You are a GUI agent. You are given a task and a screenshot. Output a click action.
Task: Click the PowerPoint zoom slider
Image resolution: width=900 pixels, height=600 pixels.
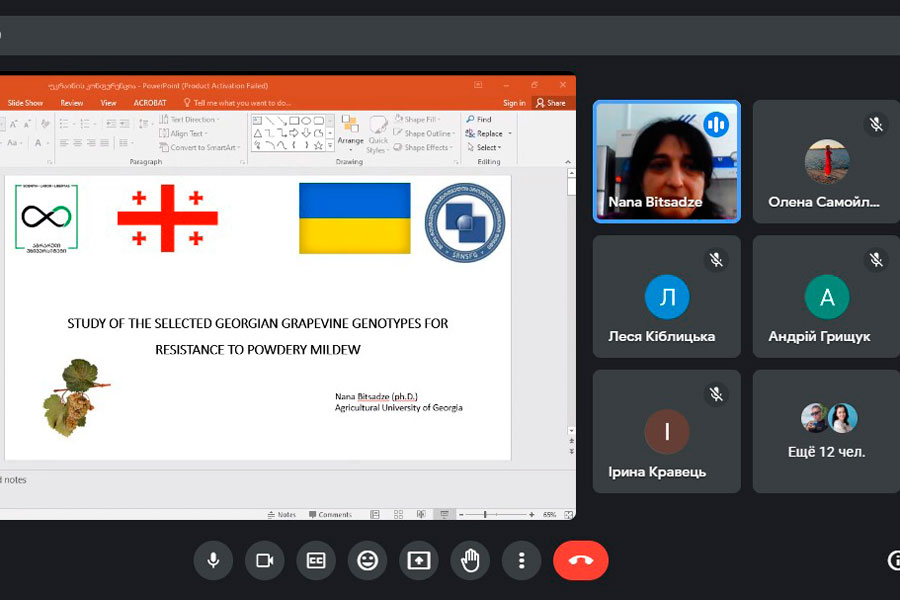486,515
